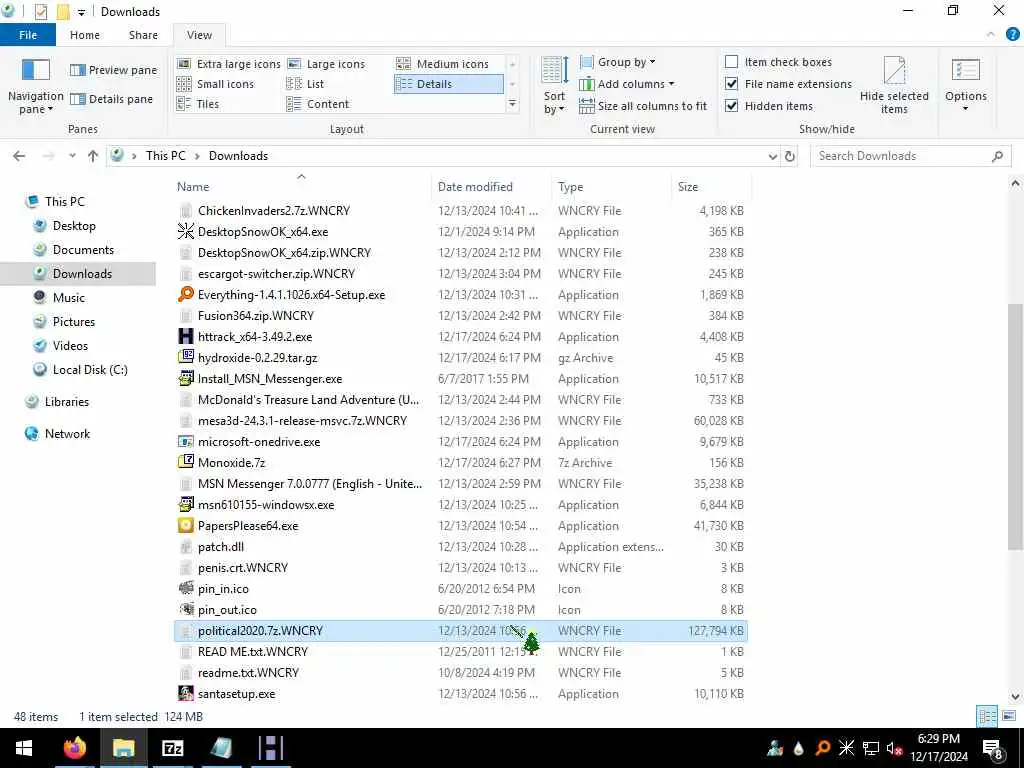The width and height of the screenshot is (1024, 768).
Task: Switch to List layout
Action: (x=305, y=84)
